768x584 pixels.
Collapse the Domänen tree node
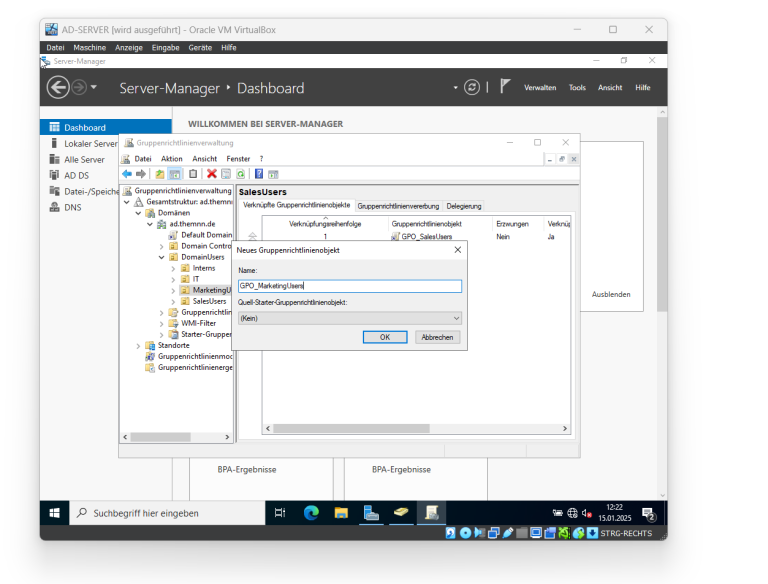(139, 213)
